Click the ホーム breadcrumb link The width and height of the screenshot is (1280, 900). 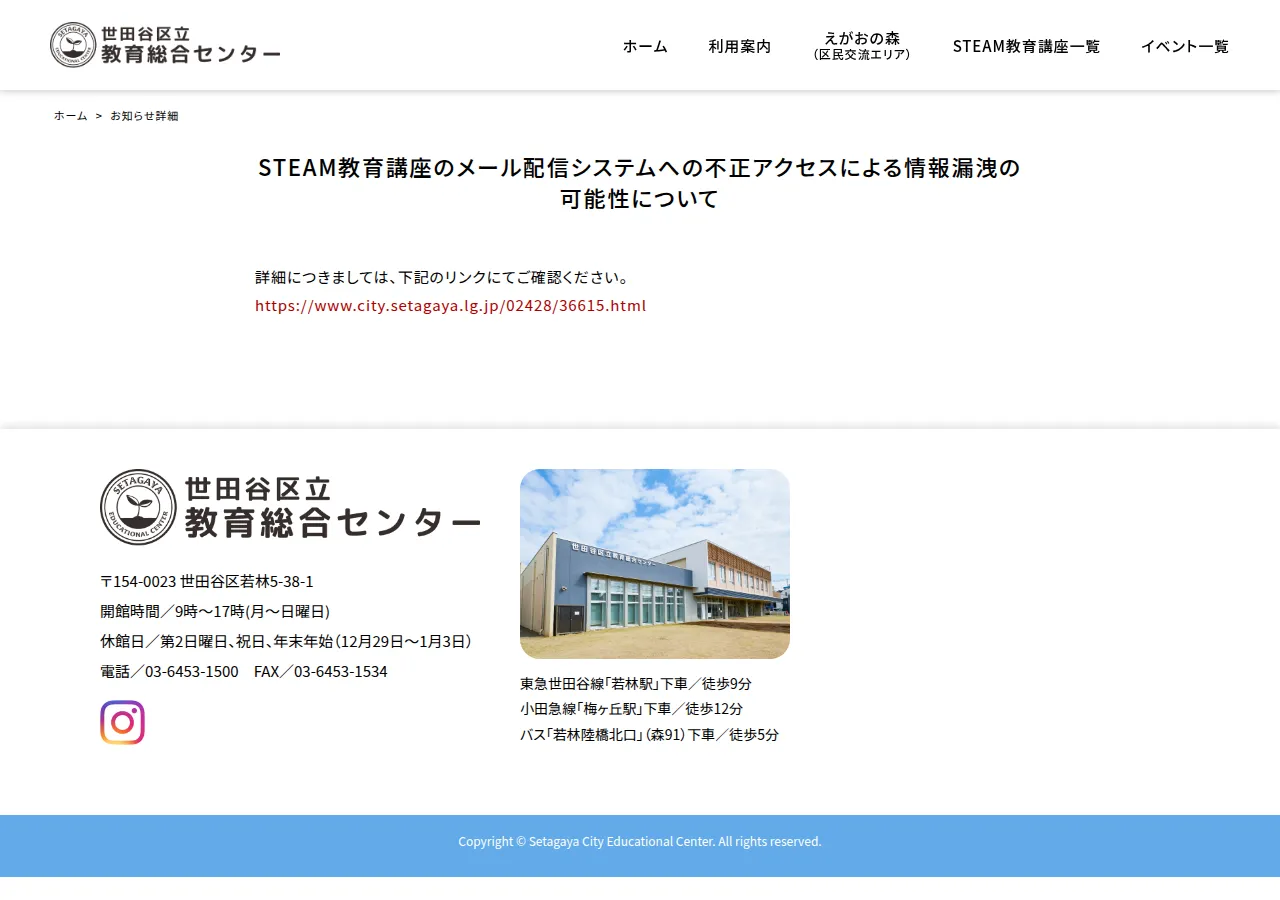71,116
